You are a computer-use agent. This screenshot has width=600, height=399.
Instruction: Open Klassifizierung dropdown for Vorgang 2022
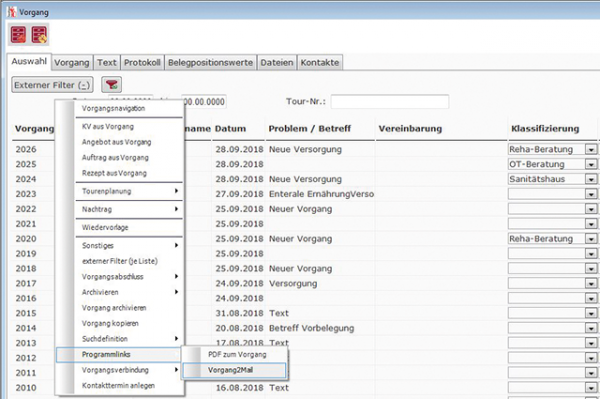pyautogui.click(x=591, y=209)
